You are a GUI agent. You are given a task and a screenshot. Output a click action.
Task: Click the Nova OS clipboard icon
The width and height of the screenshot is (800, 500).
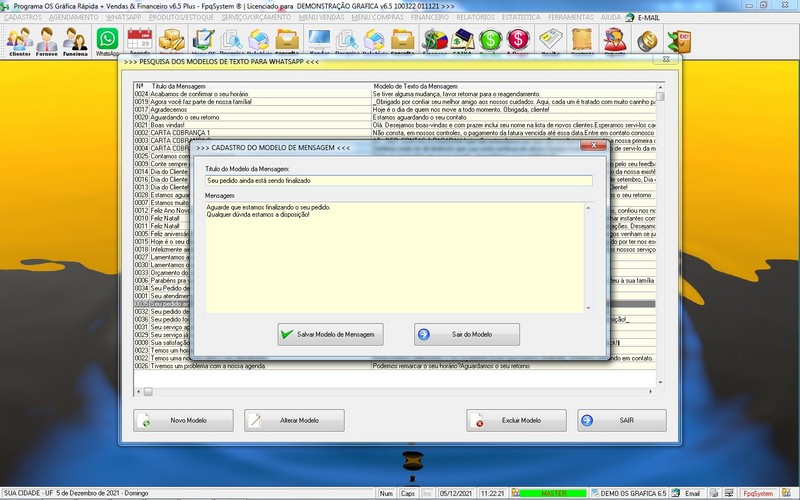(x=203, y=41)
